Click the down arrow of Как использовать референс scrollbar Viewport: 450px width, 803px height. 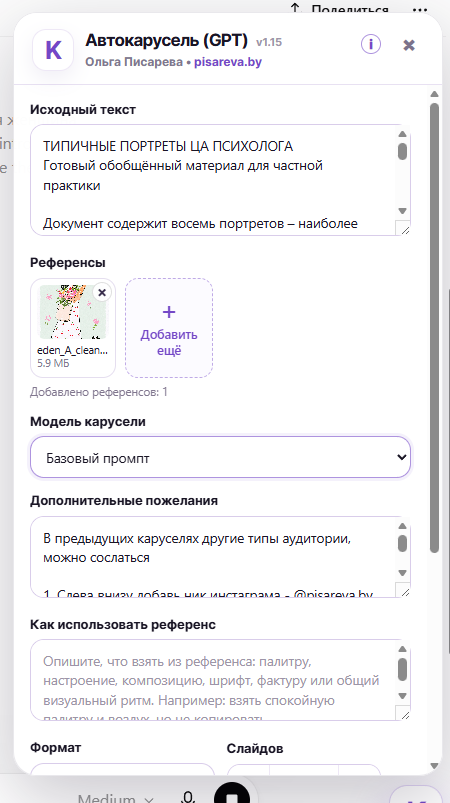pyautogui.click(x=402, y=696)
